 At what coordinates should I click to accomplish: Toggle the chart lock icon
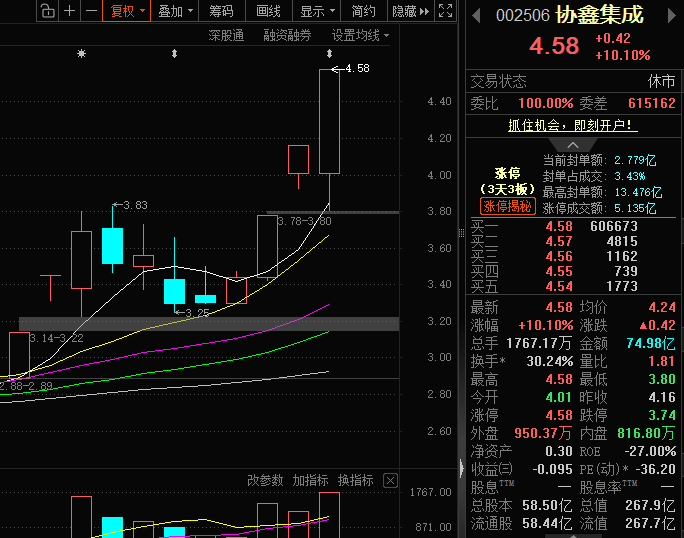tap(48, 11)
